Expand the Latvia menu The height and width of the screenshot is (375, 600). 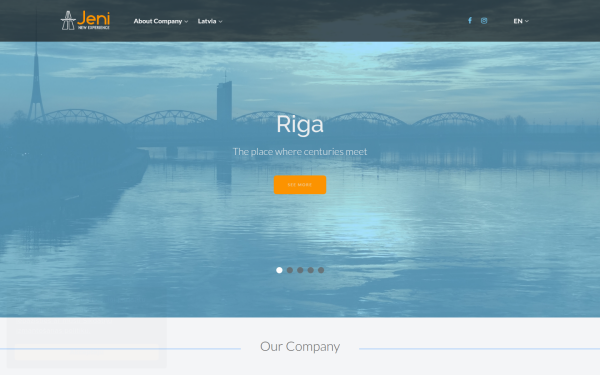pos(210,21)
